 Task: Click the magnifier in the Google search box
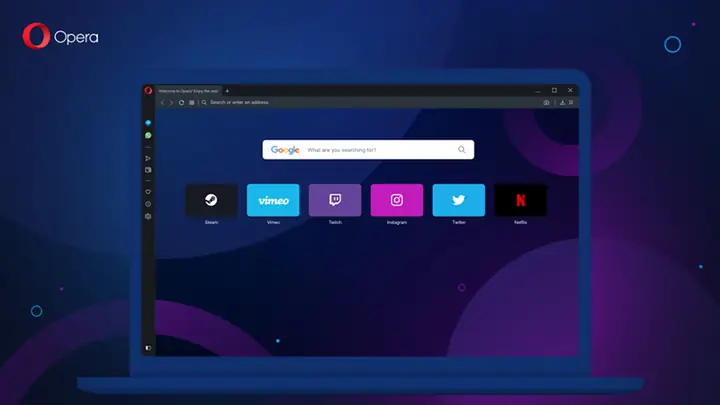pos(461,150)
